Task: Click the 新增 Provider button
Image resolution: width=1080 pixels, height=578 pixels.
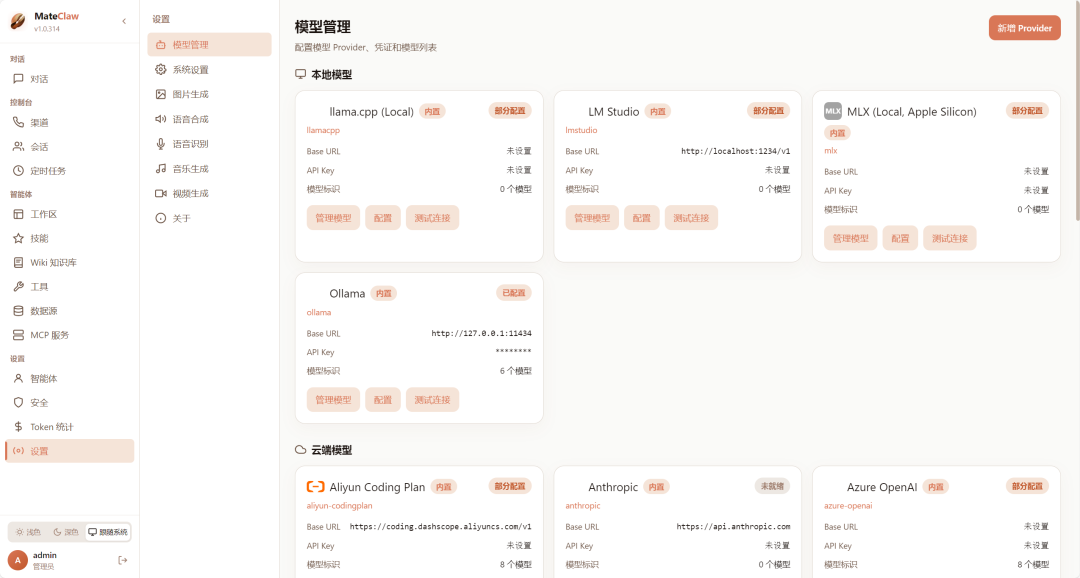Action: [x=1024, y=28]
